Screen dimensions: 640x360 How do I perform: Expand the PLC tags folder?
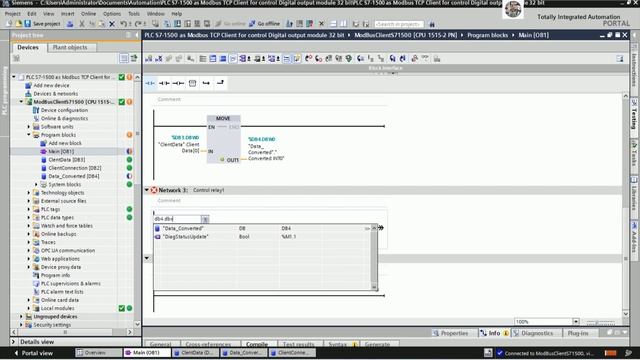coord(29,209)
